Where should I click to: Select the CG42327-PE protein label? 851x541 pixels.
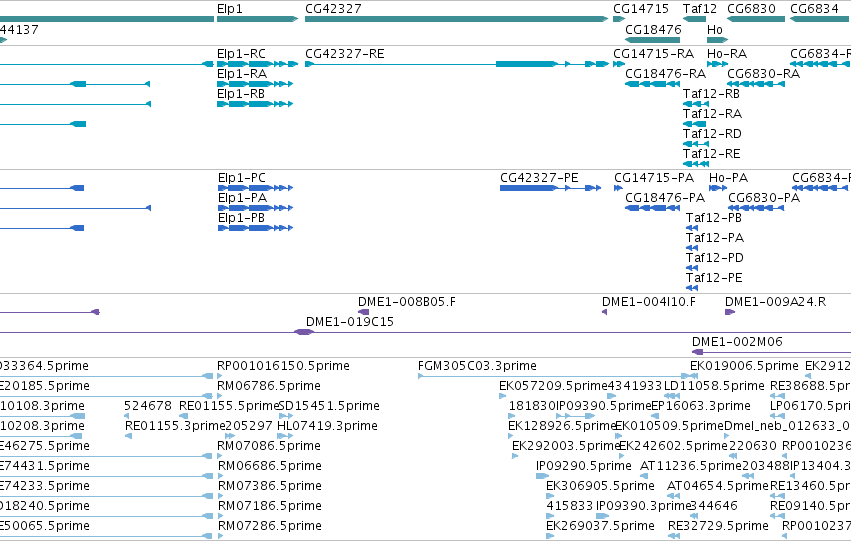(x=539, y=178)
